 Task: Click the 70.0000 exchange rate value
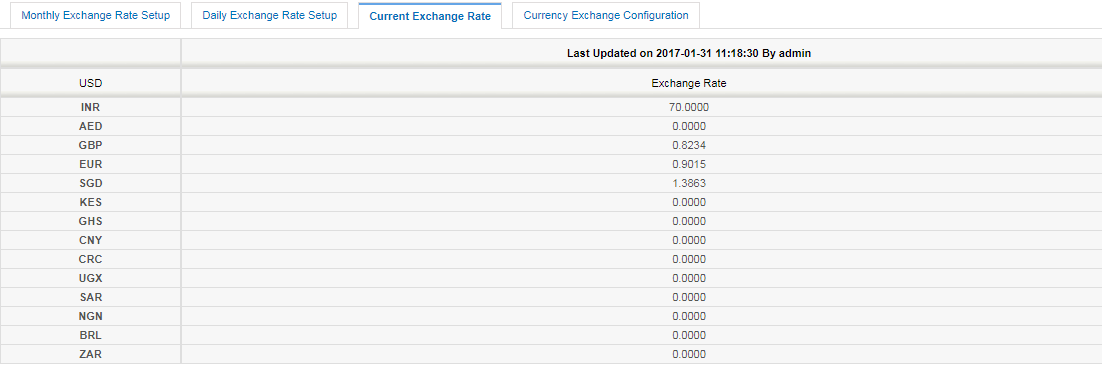(x=689, y=108)
